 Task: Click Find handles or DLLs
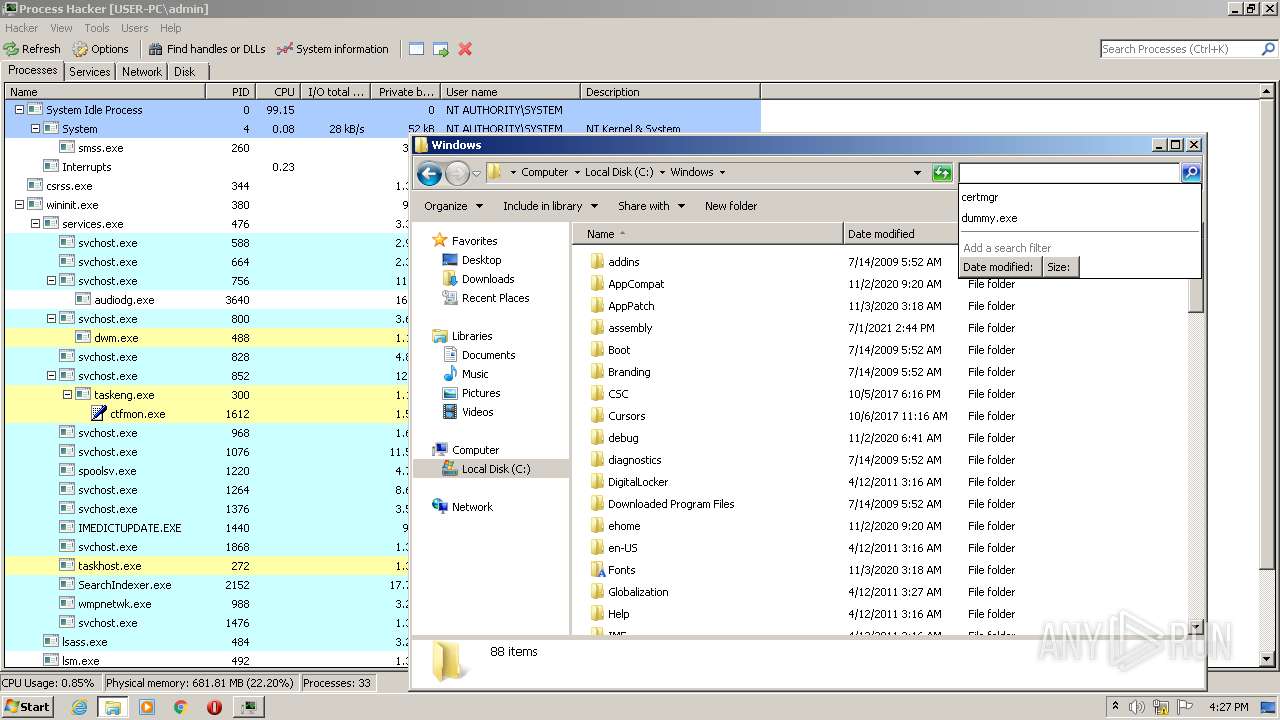207,49
